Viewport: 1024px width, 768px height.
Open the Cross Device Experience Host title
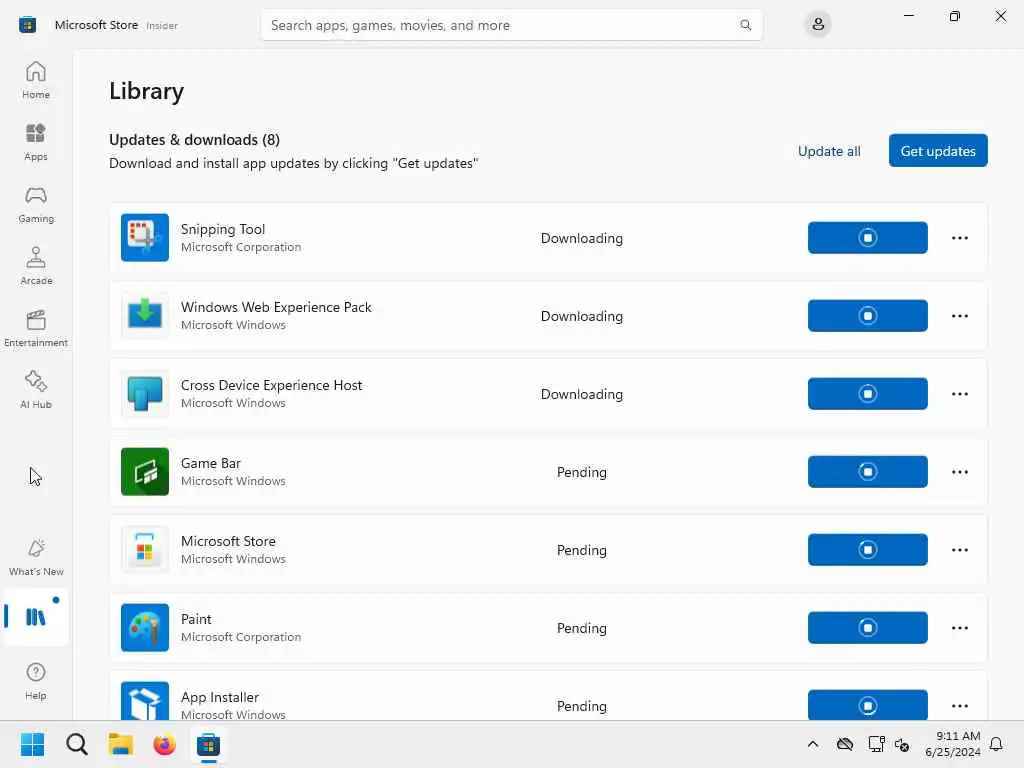[x=271, y=385]
